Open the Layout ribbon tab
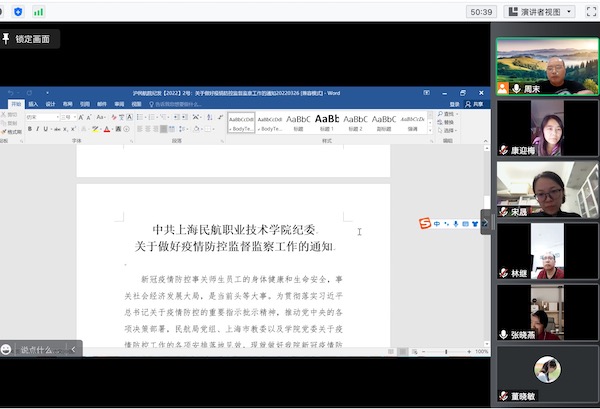The image size is (600, 409). point(68,104)
